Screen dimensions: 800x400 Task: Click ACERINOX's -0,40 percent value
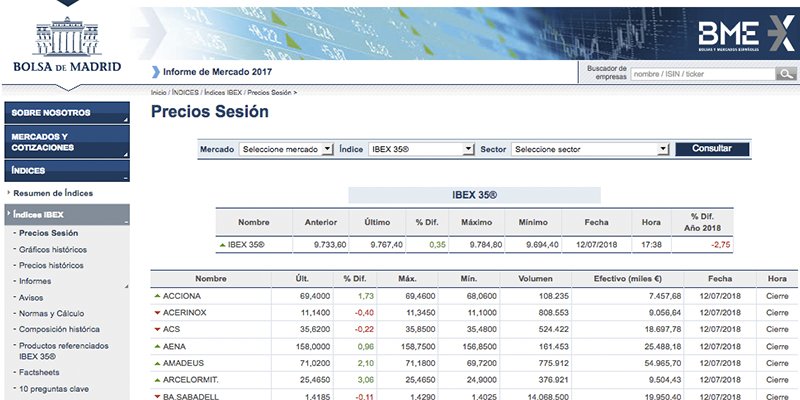click(364, 313)
